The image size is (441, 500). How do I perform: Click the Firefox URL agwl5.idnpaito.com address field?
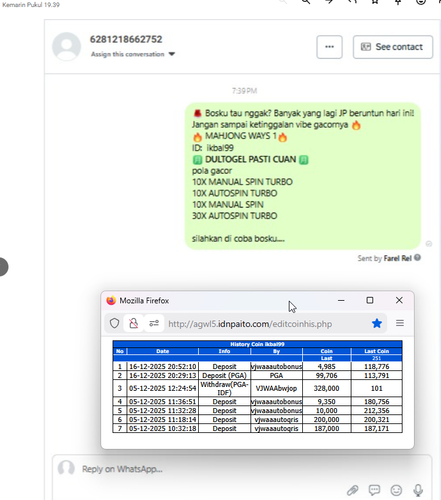[250, 324]
